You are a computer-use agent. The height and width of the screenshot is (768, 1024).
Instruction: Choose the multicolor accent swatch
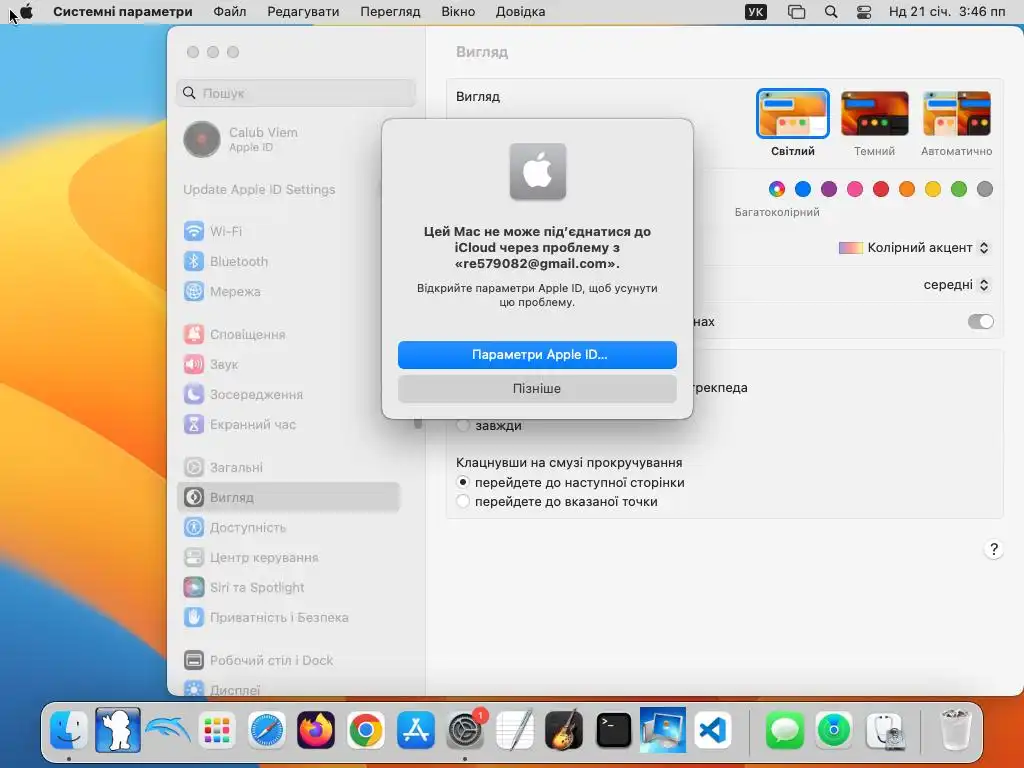776,189
